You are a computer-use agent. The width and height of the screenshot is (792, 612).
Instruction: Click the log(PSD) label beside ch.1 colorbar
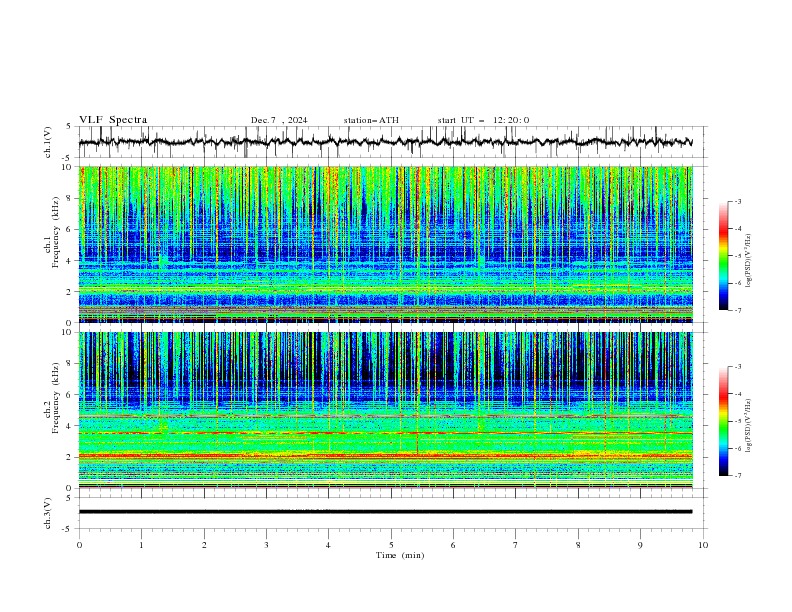coord(748,261)
